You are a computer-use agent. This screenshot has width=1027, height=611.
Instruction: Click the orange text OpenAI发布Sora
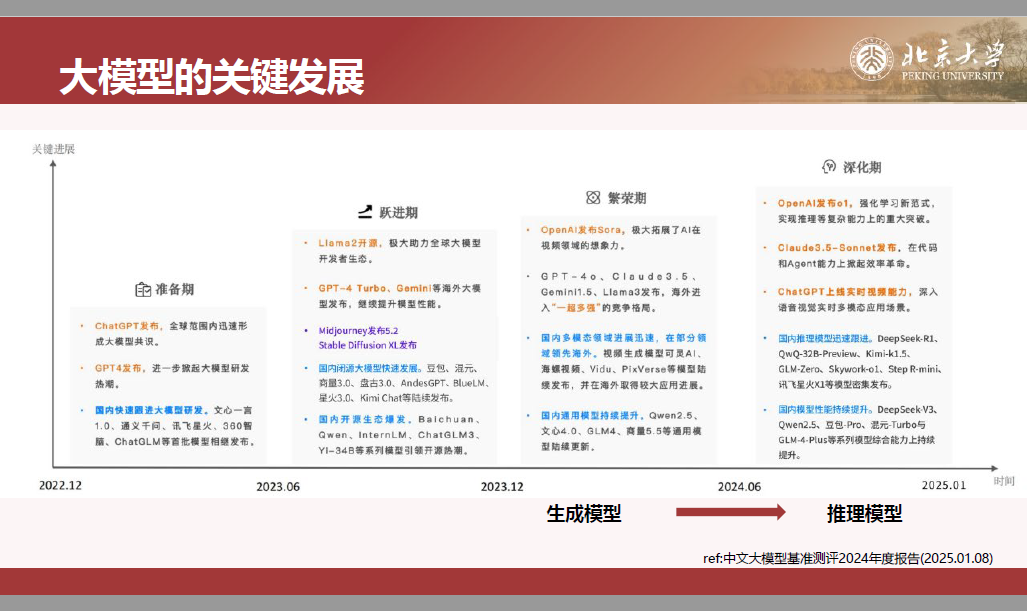(x=582, y=230)
